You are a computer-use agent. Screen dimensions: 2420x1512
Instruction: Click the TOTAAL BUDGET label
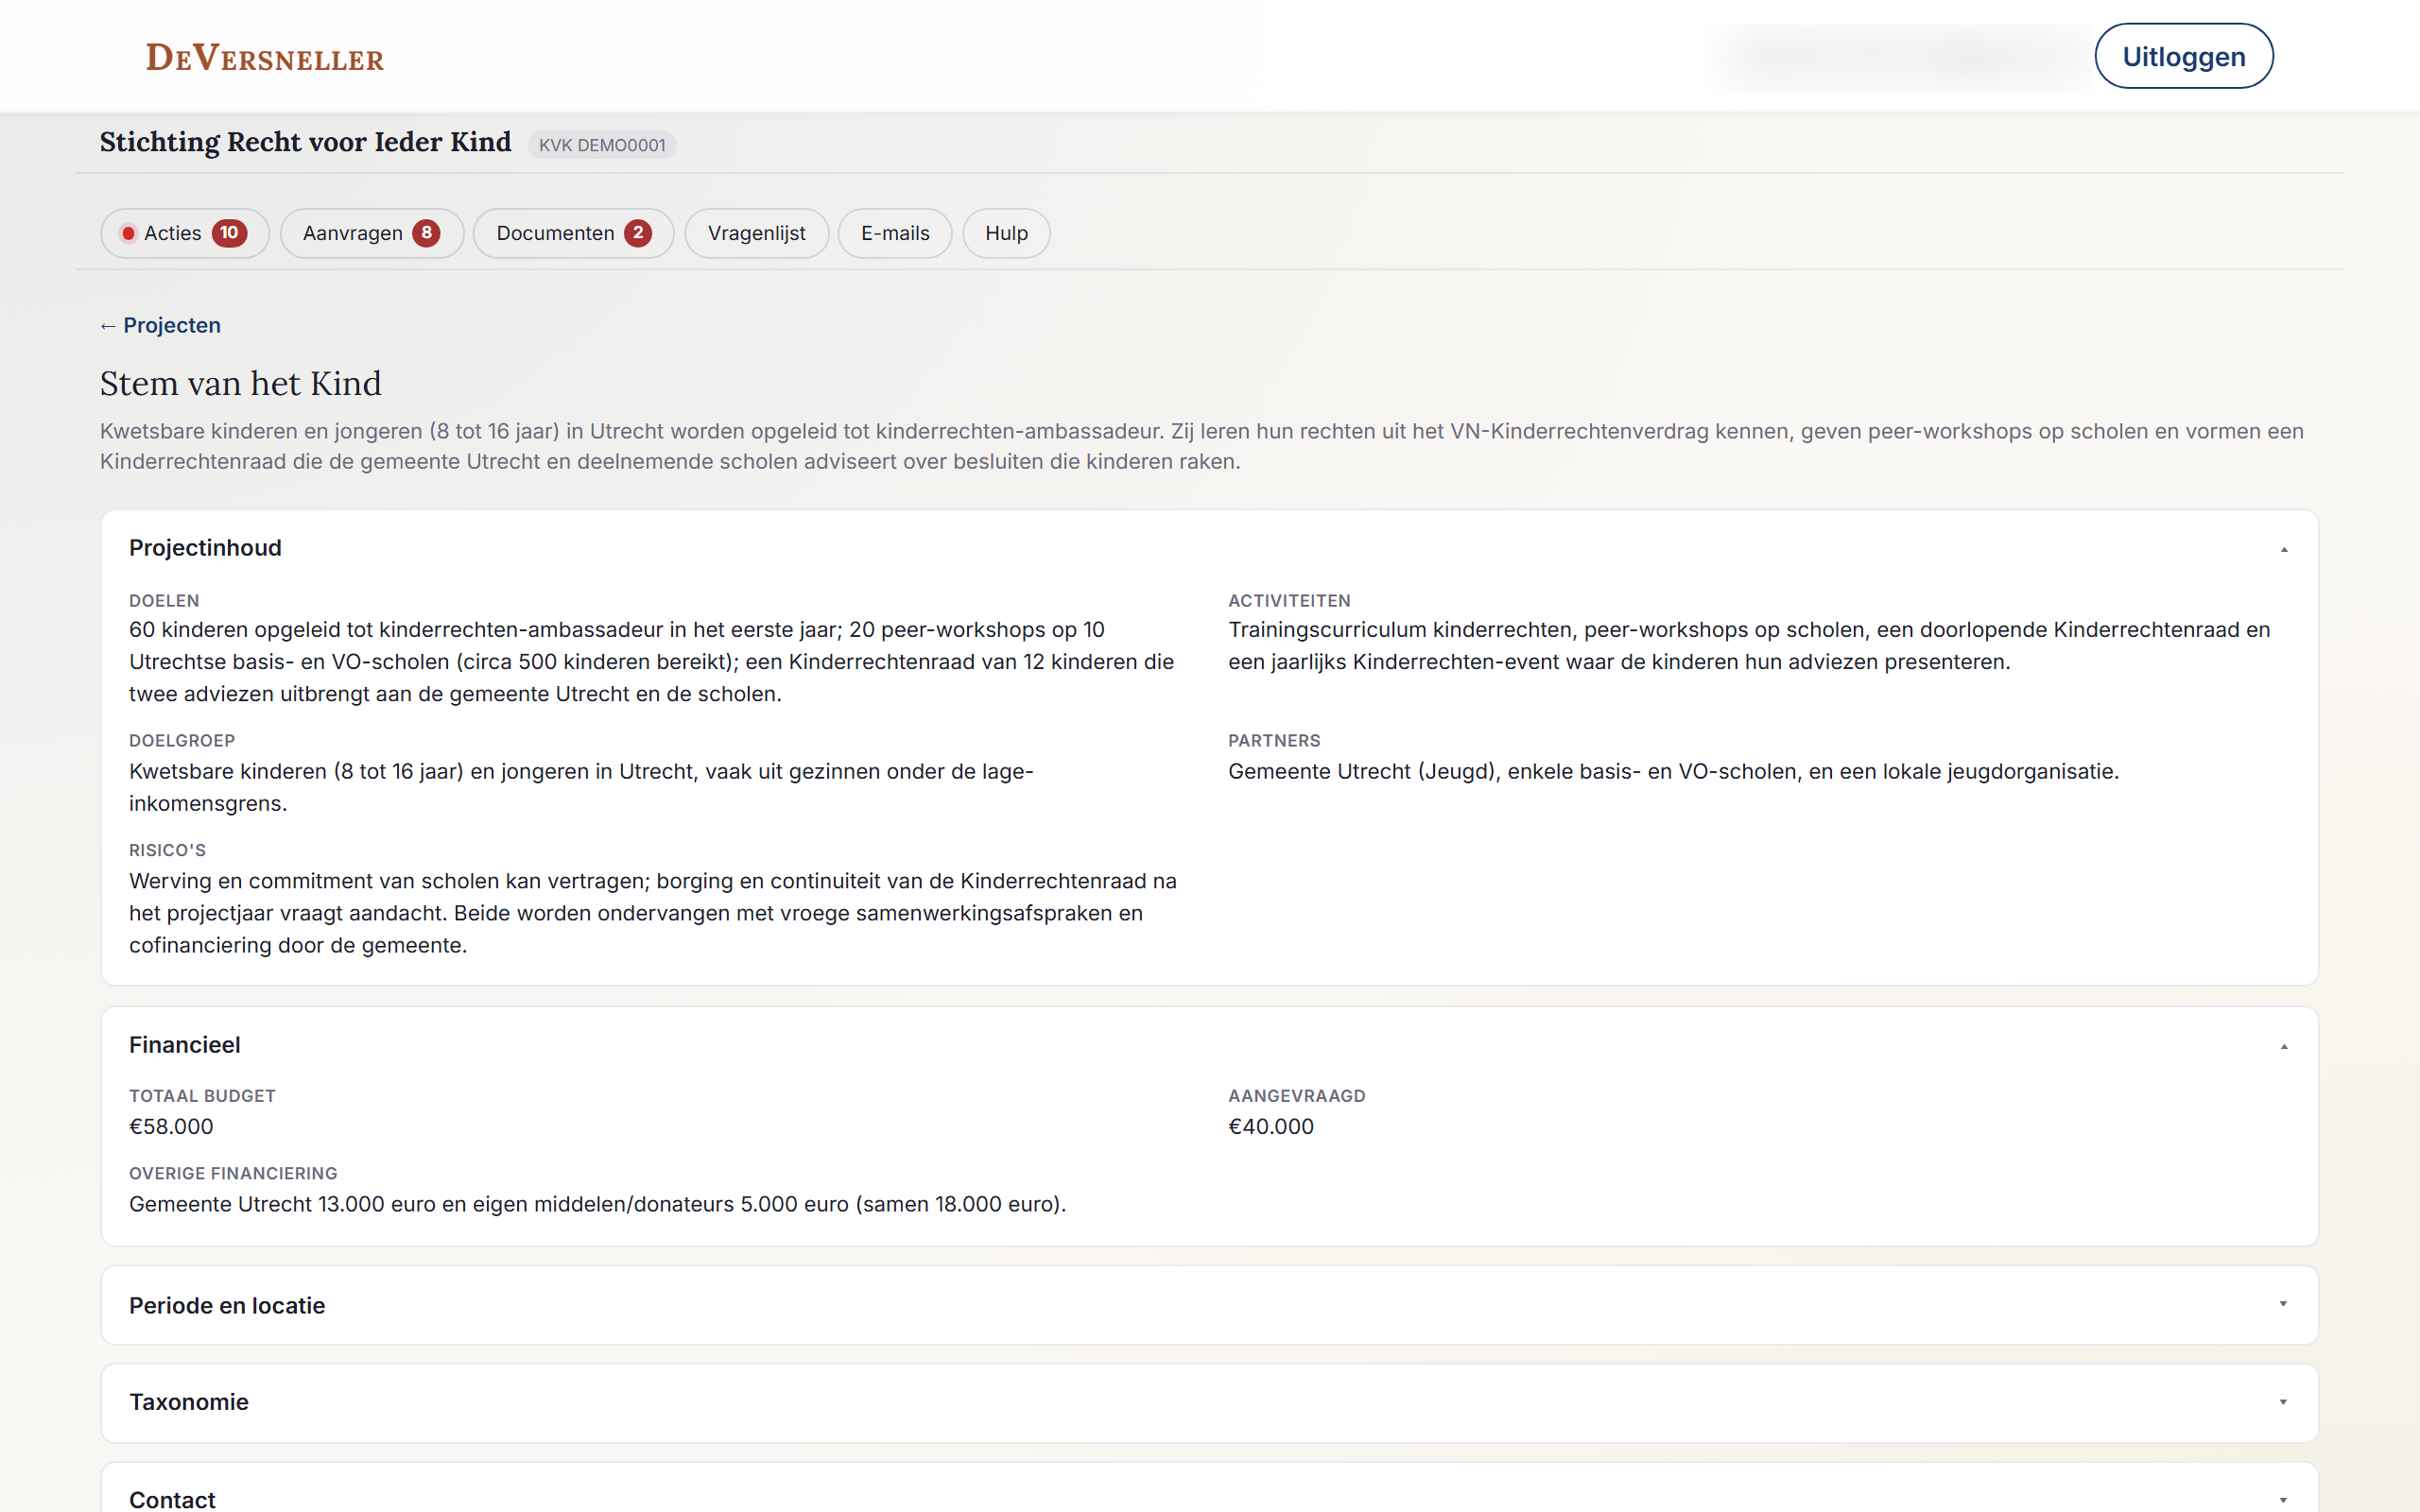point(202,1096)
